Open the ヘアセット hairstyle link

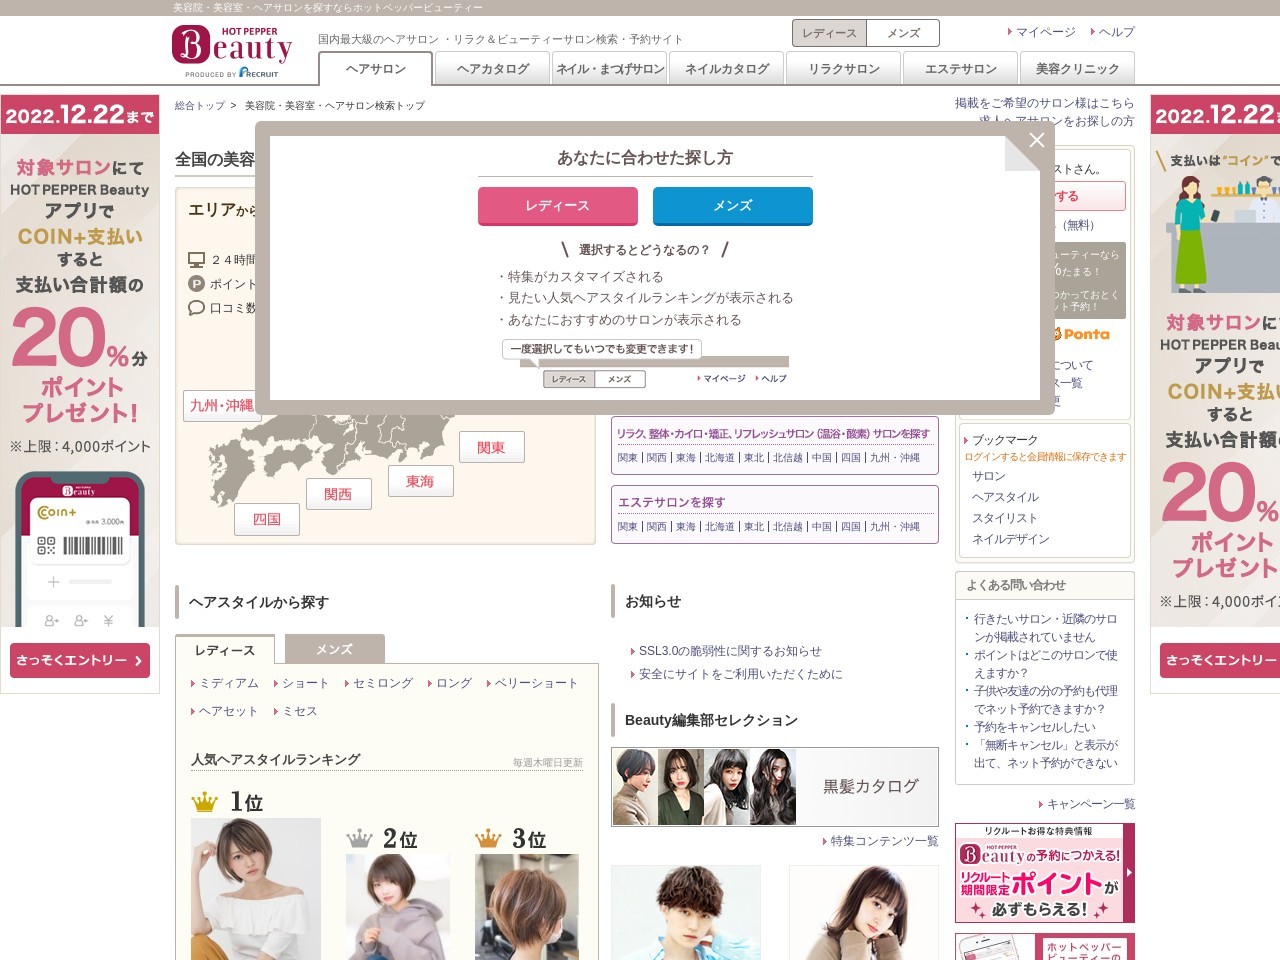click(228, 711)
